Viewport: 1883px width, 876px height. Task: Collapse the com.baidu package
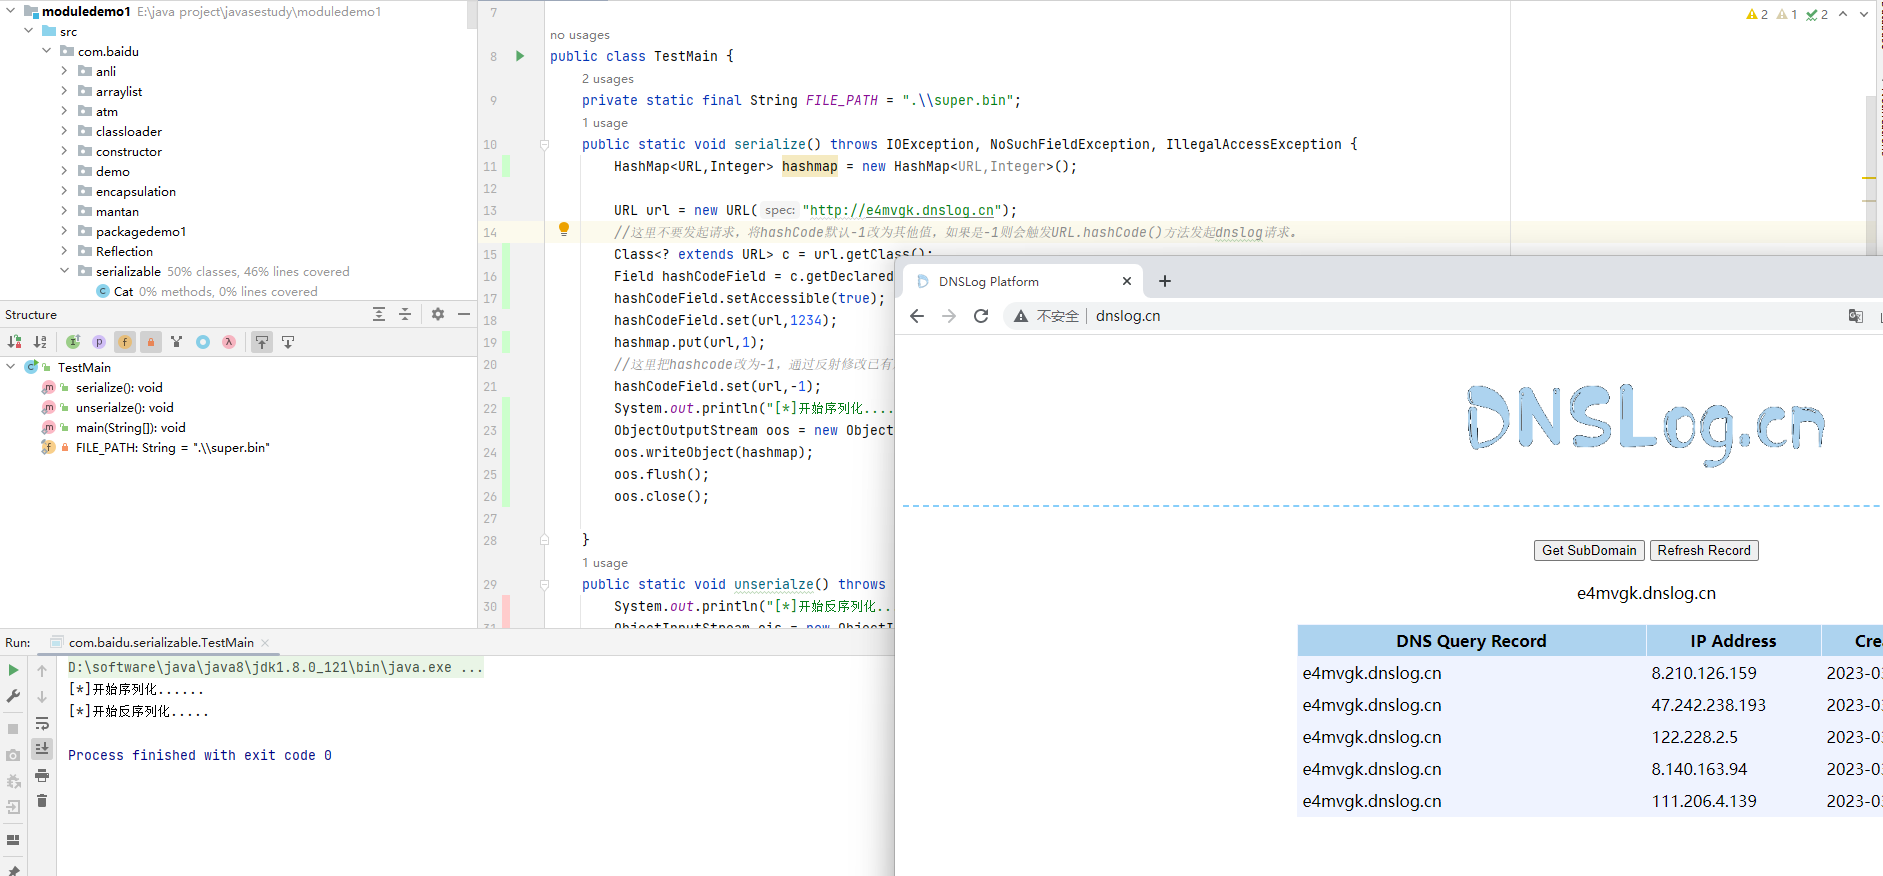tap(47, 51)
